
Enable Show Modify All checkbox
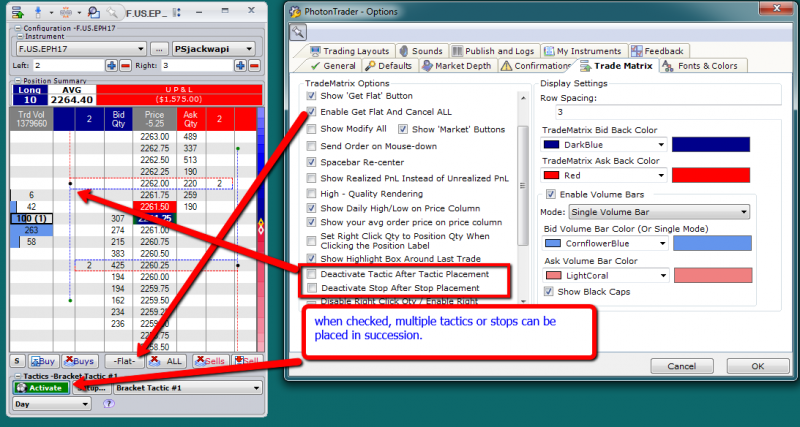click(x=311, y=129)
